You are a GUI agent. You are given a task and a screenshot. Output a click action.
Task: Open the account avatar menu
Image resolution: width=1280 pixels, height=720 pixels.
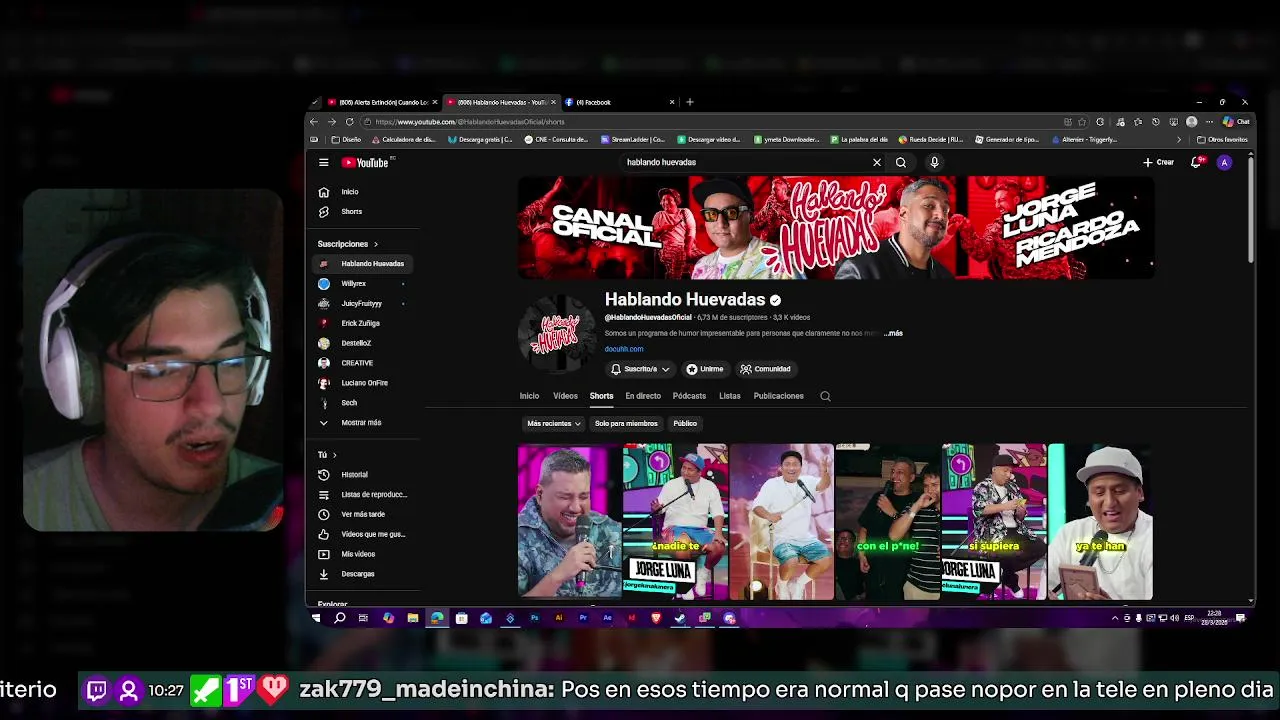point(1224,162)
